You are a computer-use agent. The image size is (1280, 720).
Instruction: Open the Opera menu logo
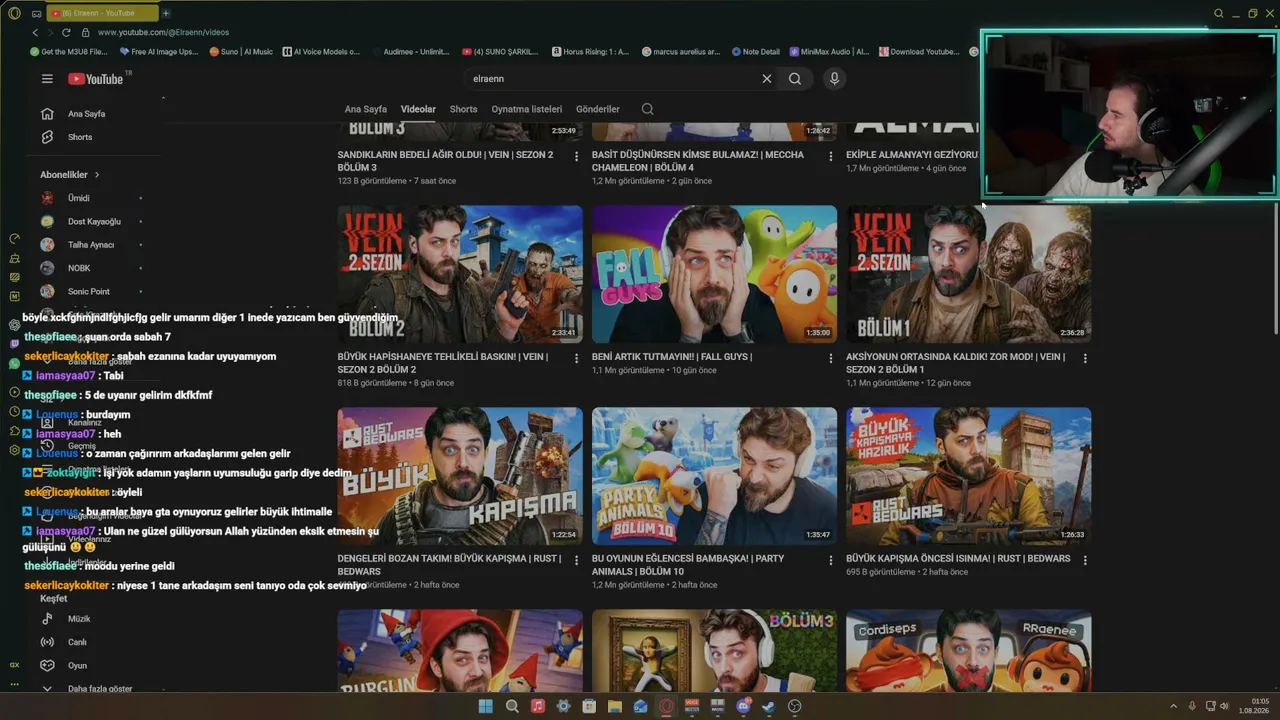click(14, 13)
